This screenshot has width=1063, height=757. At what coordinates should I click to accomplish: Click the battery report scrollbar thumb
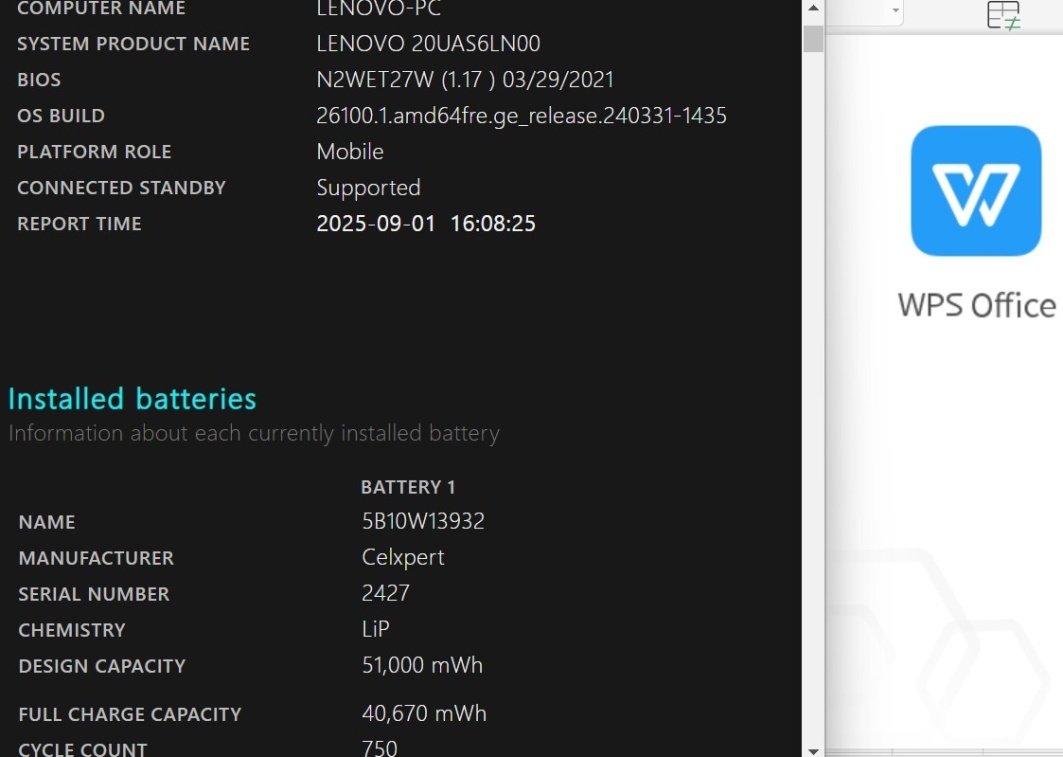[813, 39]
